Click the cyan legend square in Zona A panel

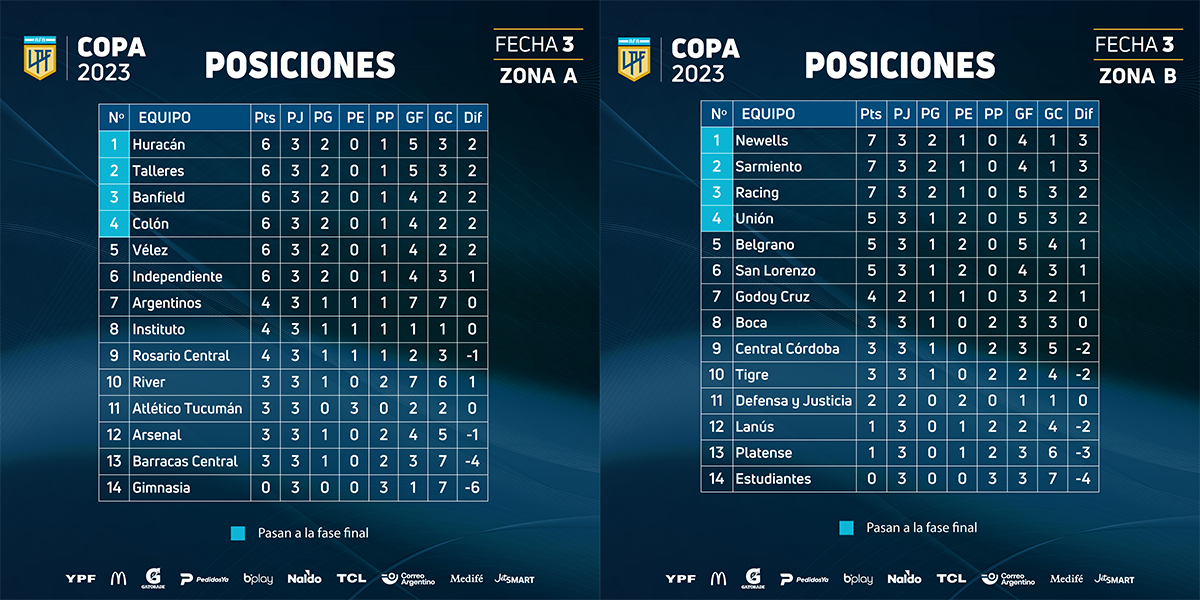(237, 533)
